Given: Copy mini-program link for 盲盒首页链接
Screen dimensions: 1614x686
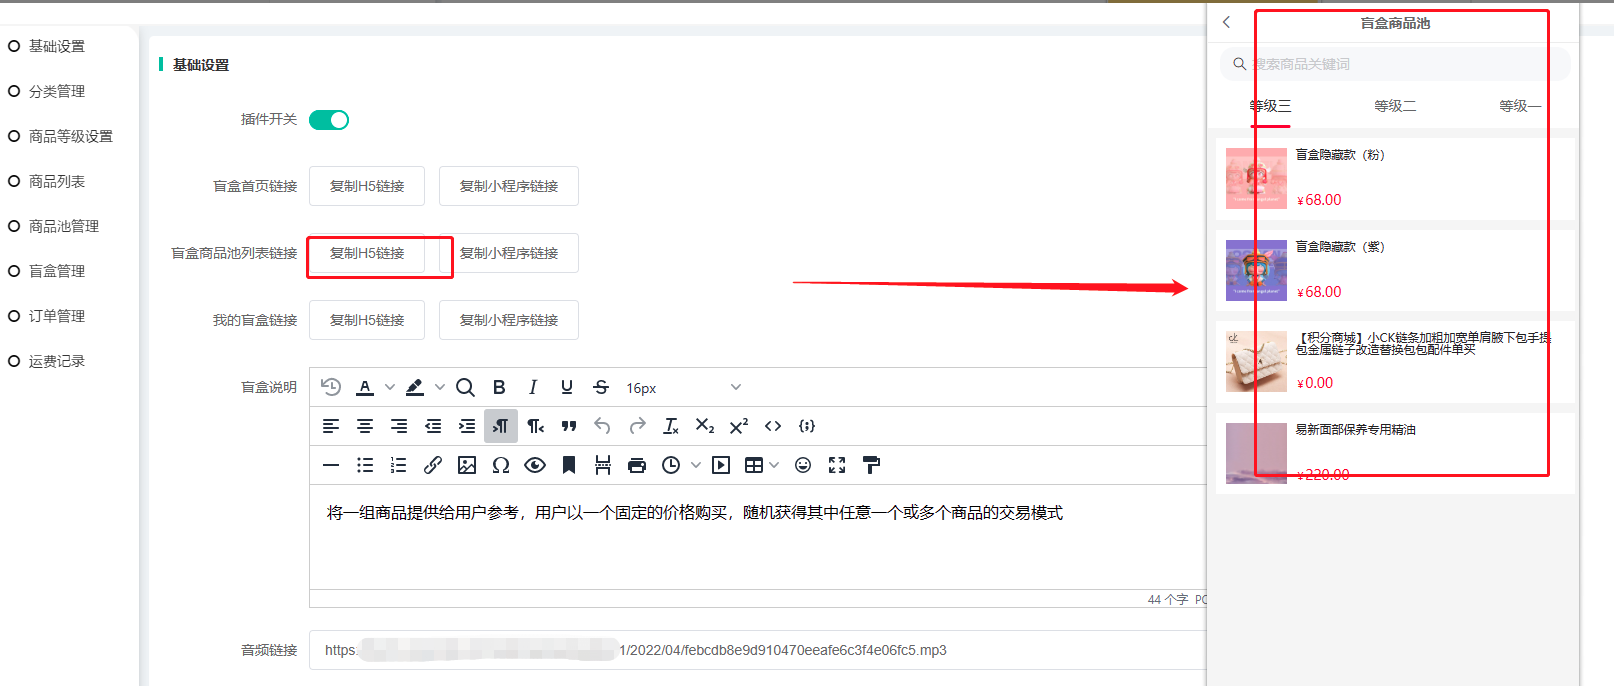Looking at the screenshot, I should (509, 186).
